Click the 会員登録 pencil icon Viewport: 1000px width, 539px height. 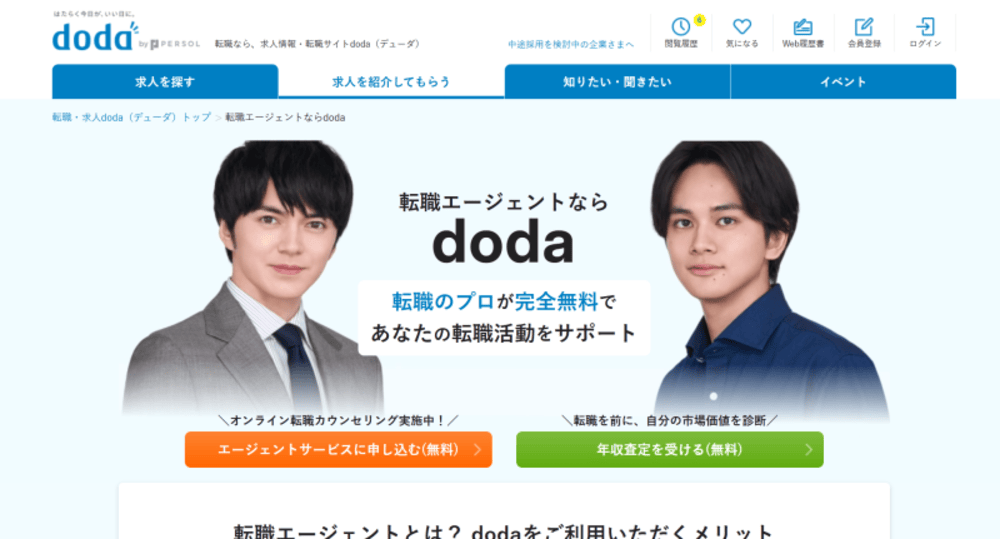pyautogui.click(x=864, y=27)
